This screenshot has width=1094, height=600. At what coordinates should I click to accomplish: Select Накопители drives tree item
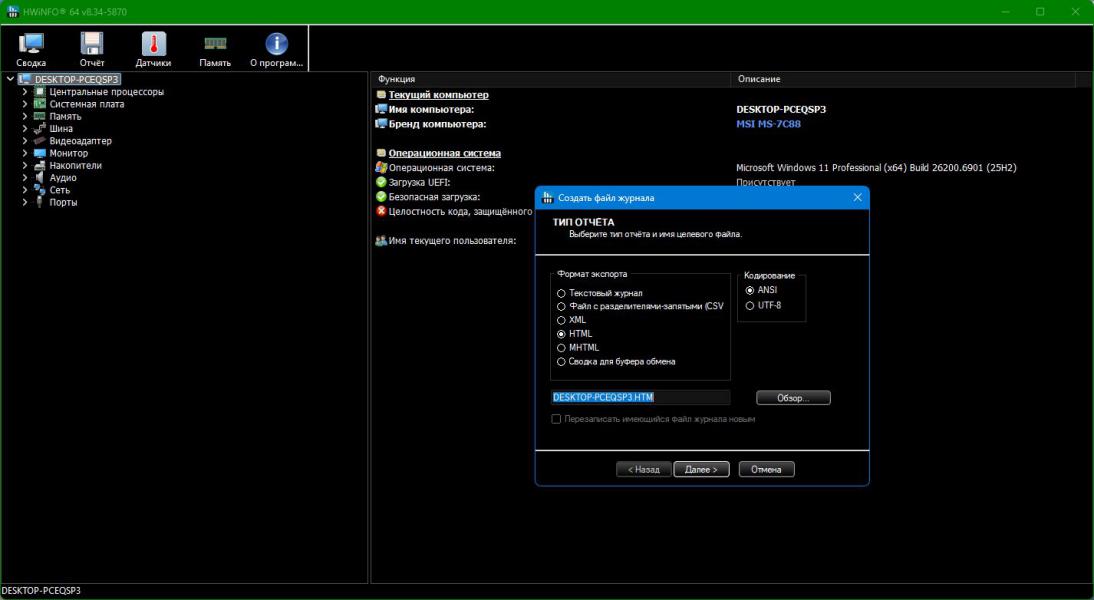pos(75,166)
